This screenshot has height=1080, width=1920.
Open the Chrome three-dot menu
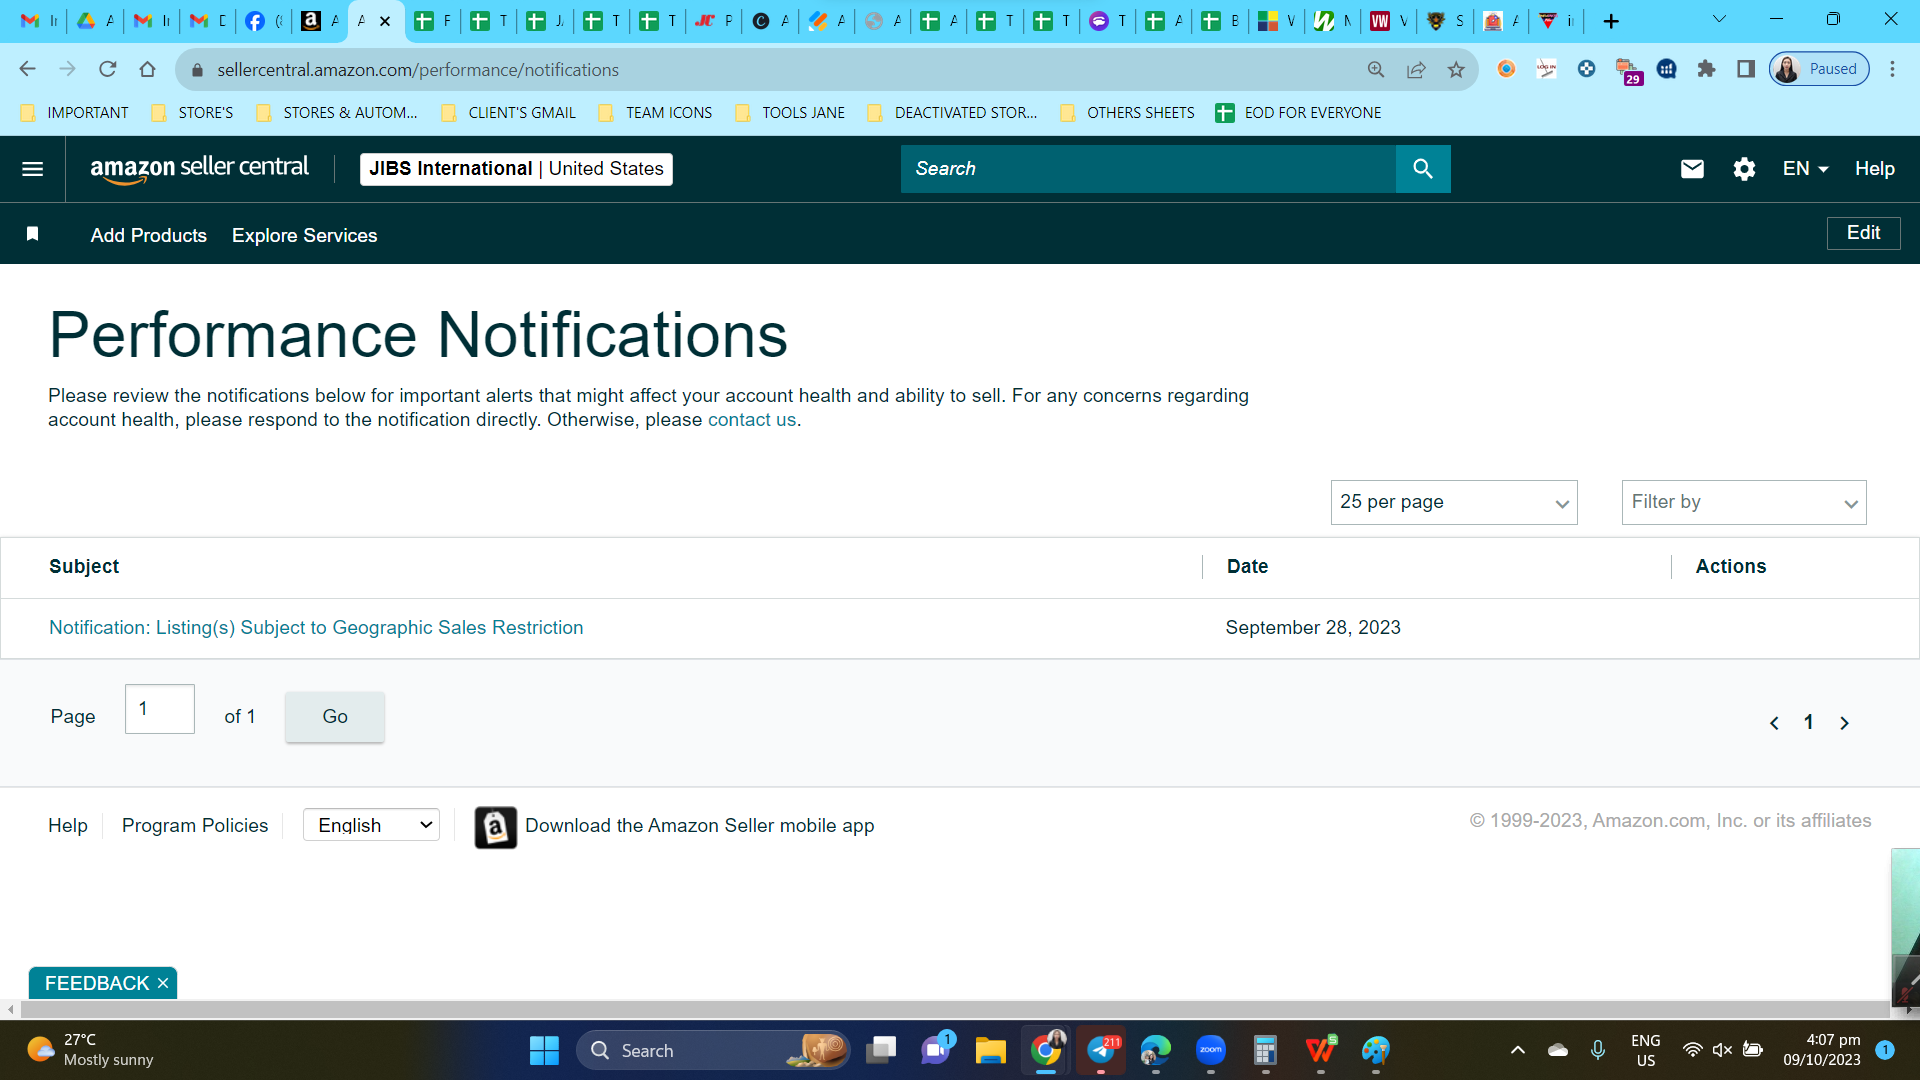(1892, 69)
